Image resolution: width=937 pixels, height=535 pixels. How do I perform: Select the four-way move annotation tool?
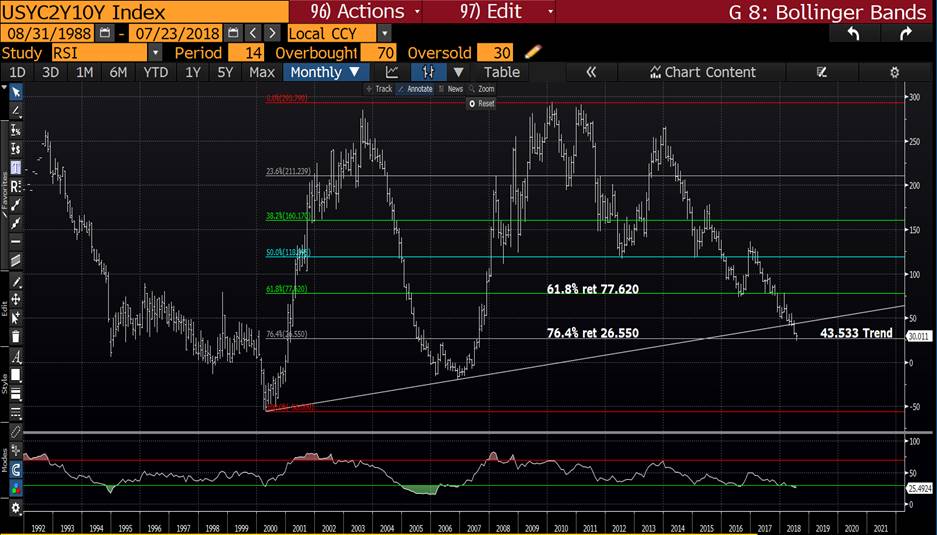[16, 299]
